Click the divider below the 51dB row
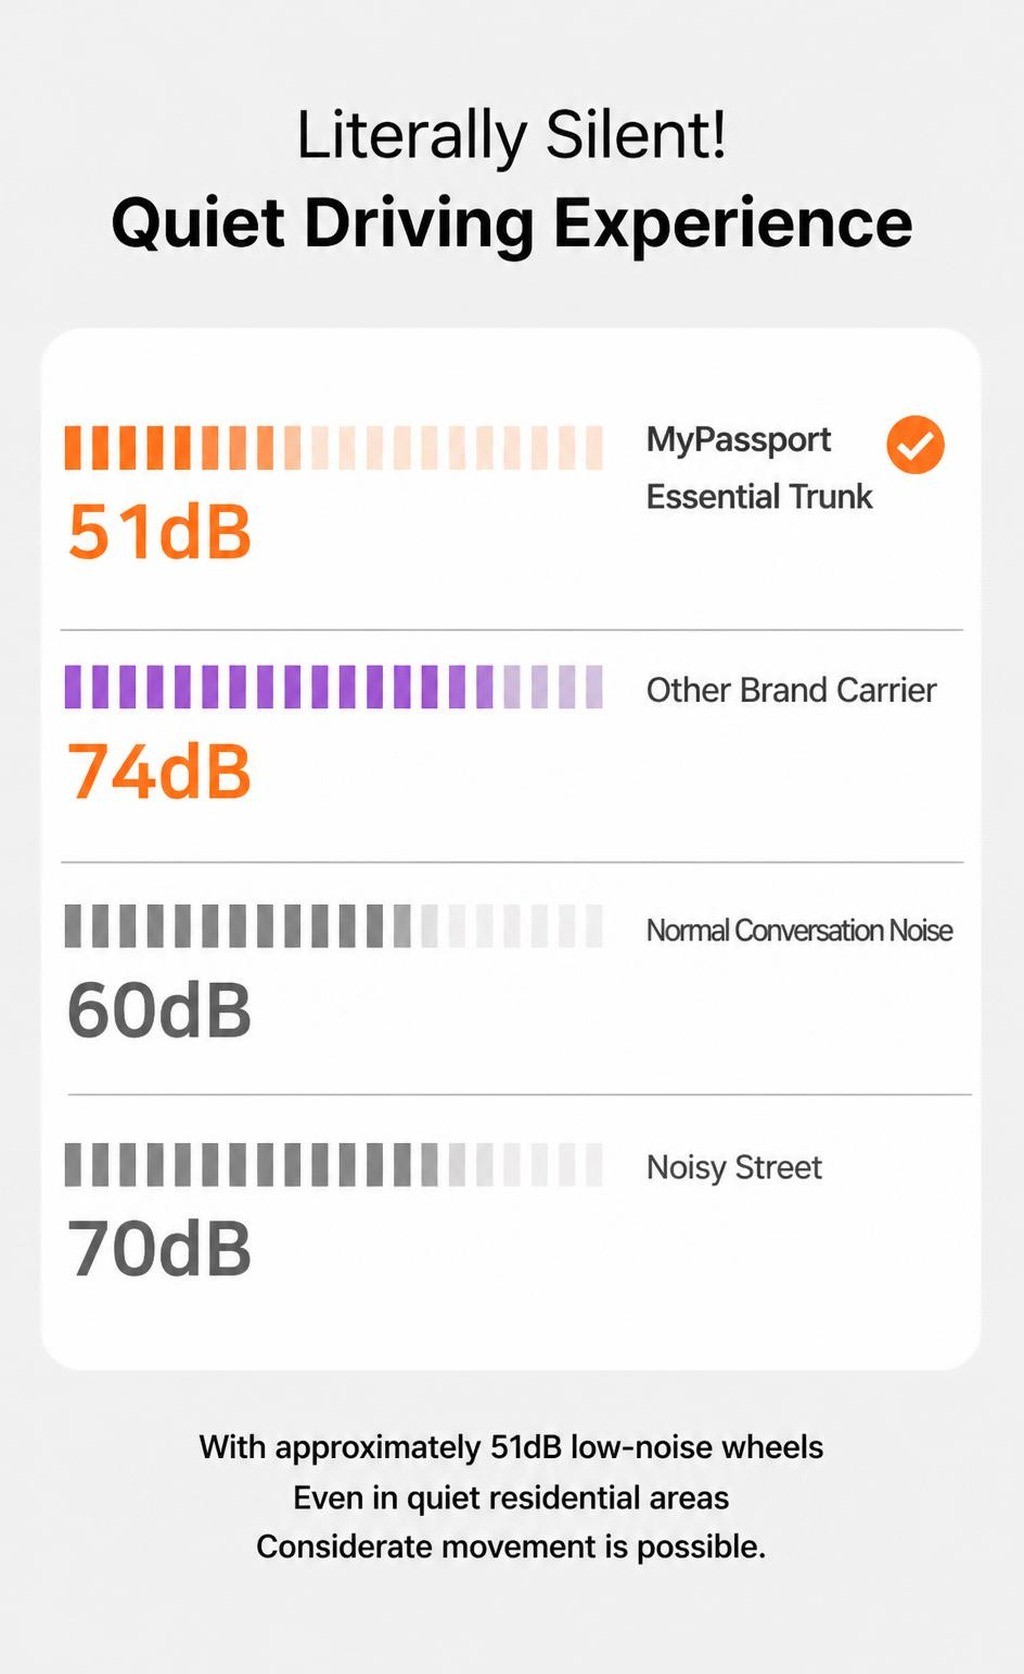 511,630
